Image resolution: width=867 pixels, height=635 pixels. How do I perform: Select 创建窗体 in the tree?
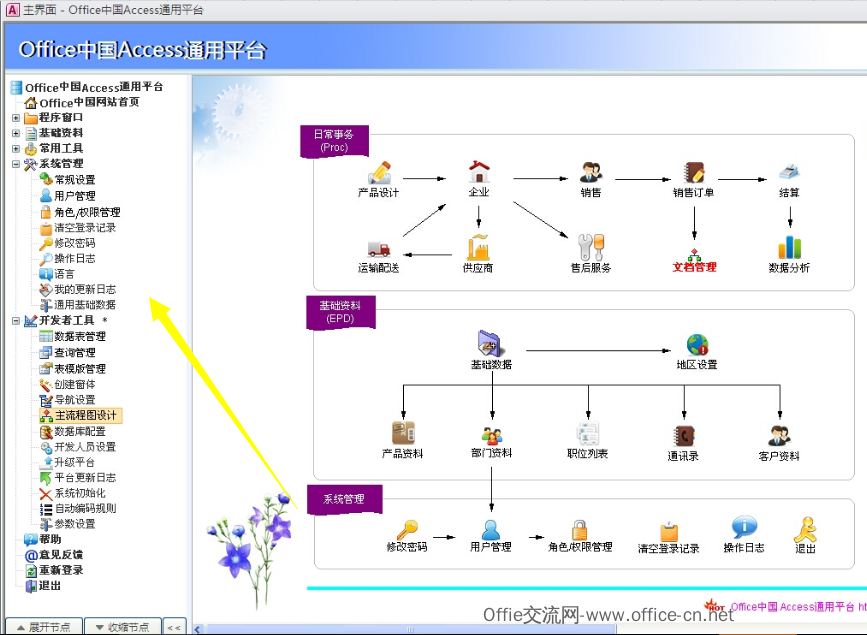(75, 384)
